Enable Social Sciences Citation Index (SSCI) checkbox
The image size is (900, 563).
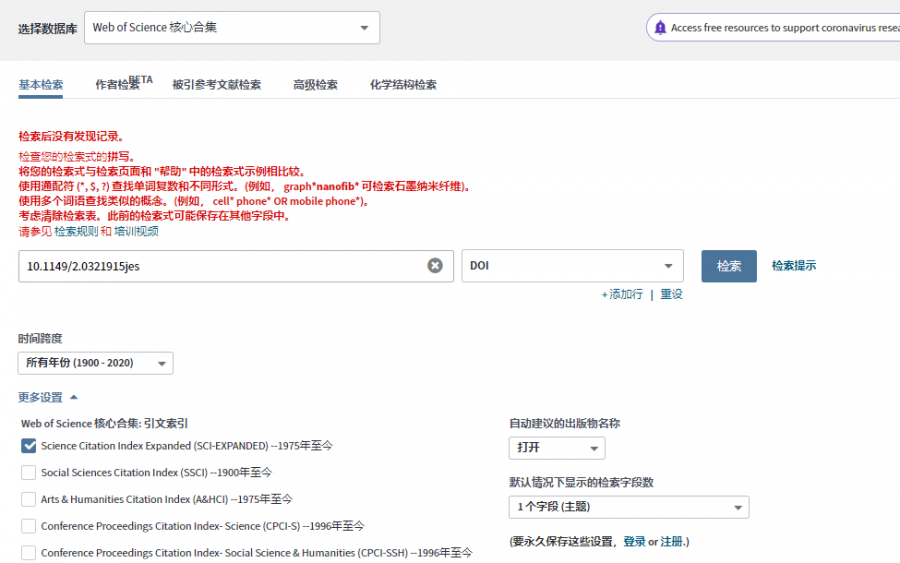(29, 472)
